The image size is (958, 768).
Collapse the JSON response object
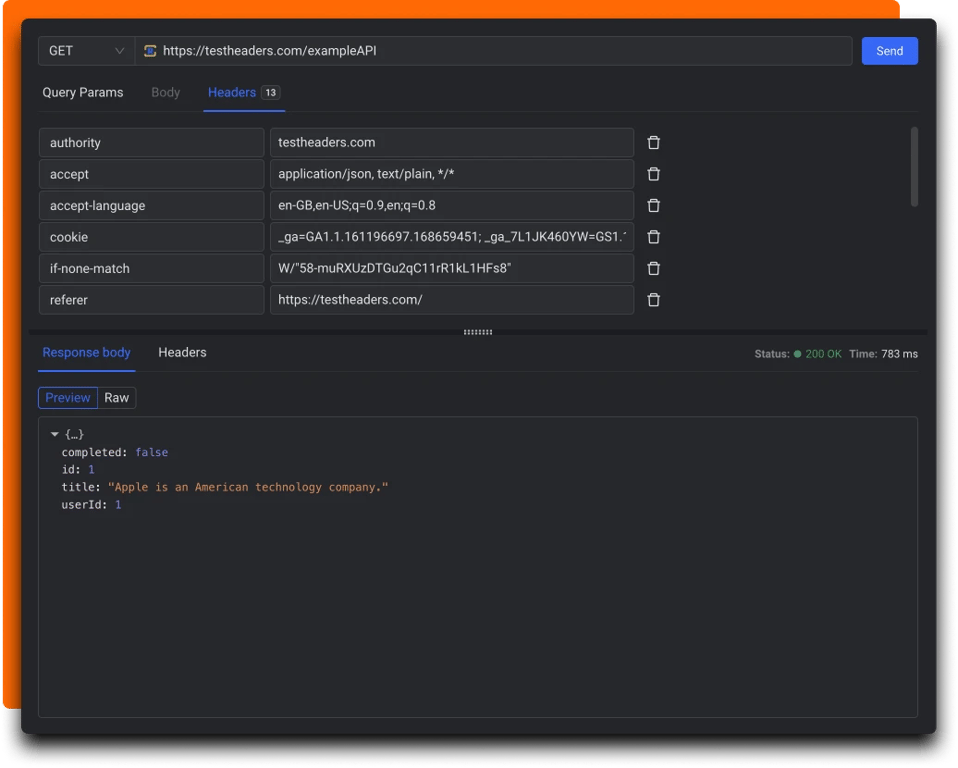[x=55, y=434]
